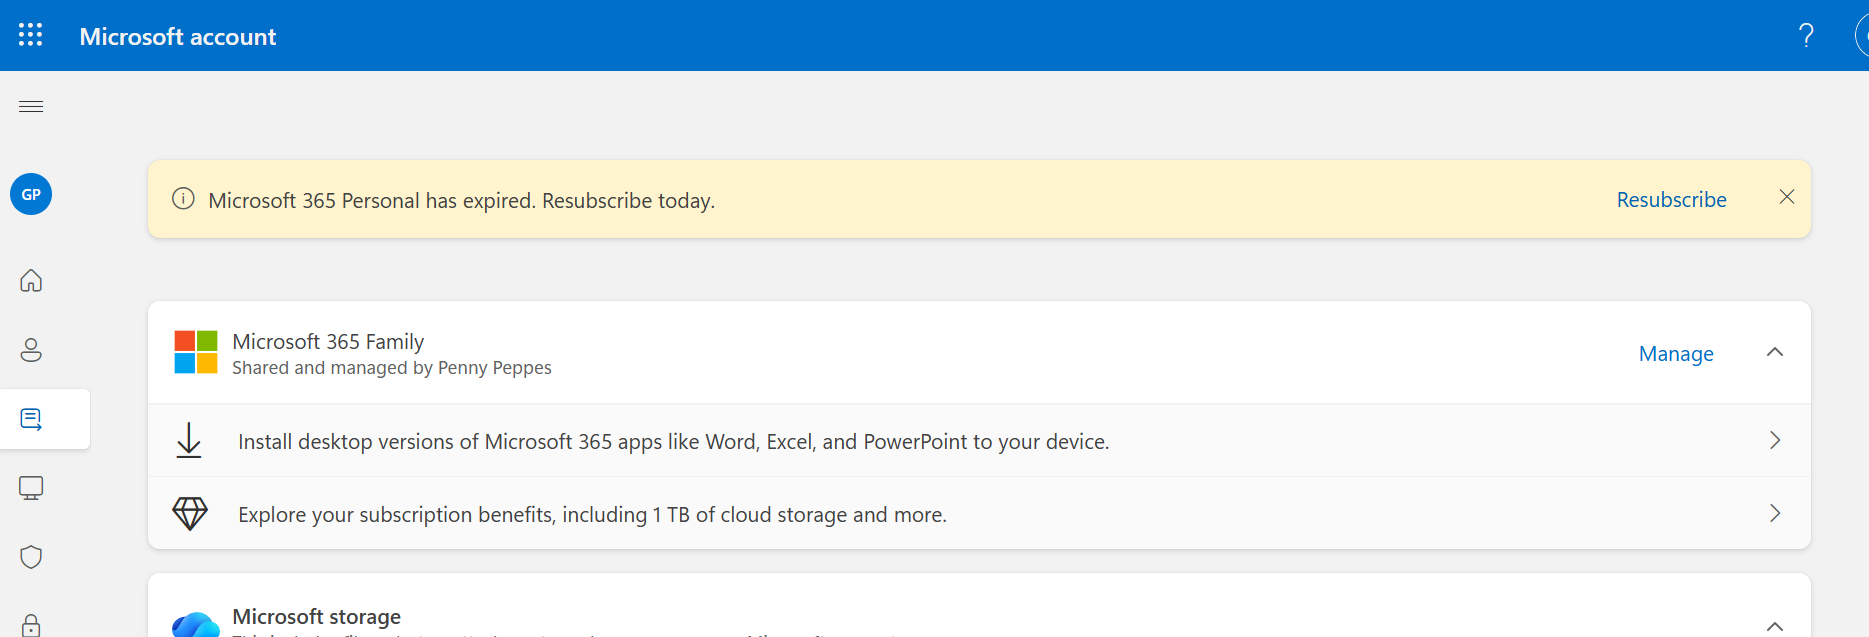Go to the Home sidebar icon

coord(31,281)
